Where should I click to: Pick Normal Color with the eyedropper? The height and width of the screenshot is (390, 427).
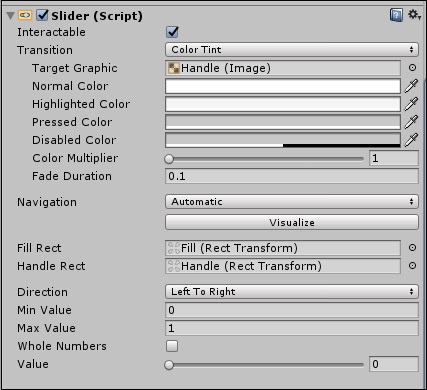411,86
